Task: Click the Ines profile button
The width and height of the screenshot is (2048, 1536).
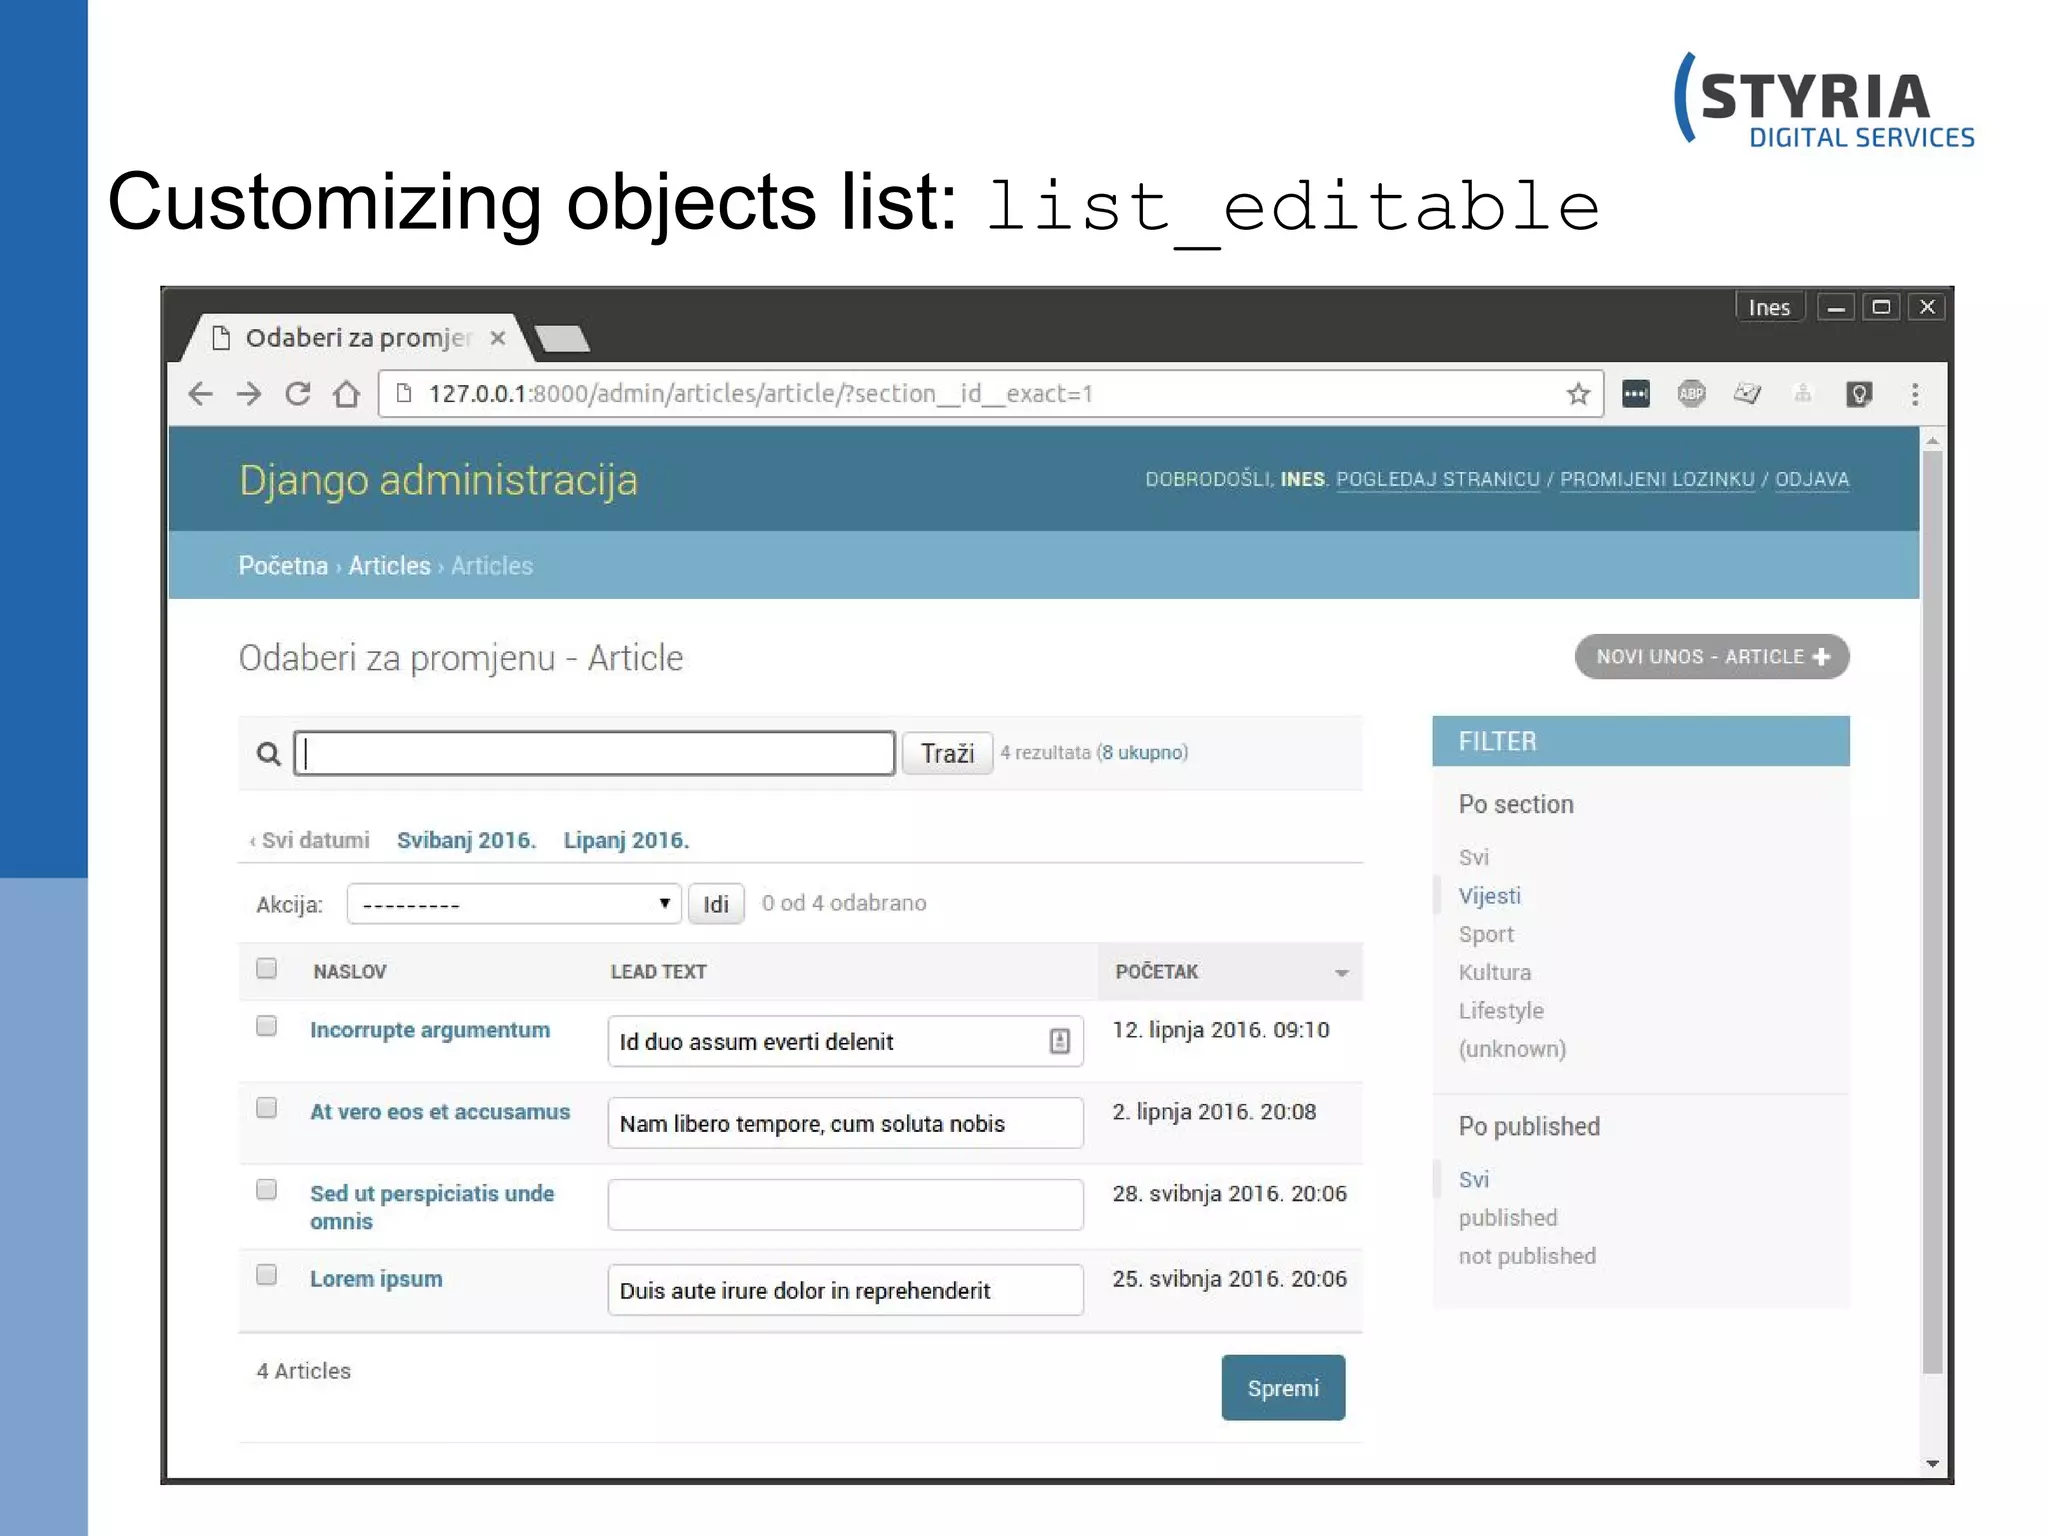Action: pos(1769,307)
